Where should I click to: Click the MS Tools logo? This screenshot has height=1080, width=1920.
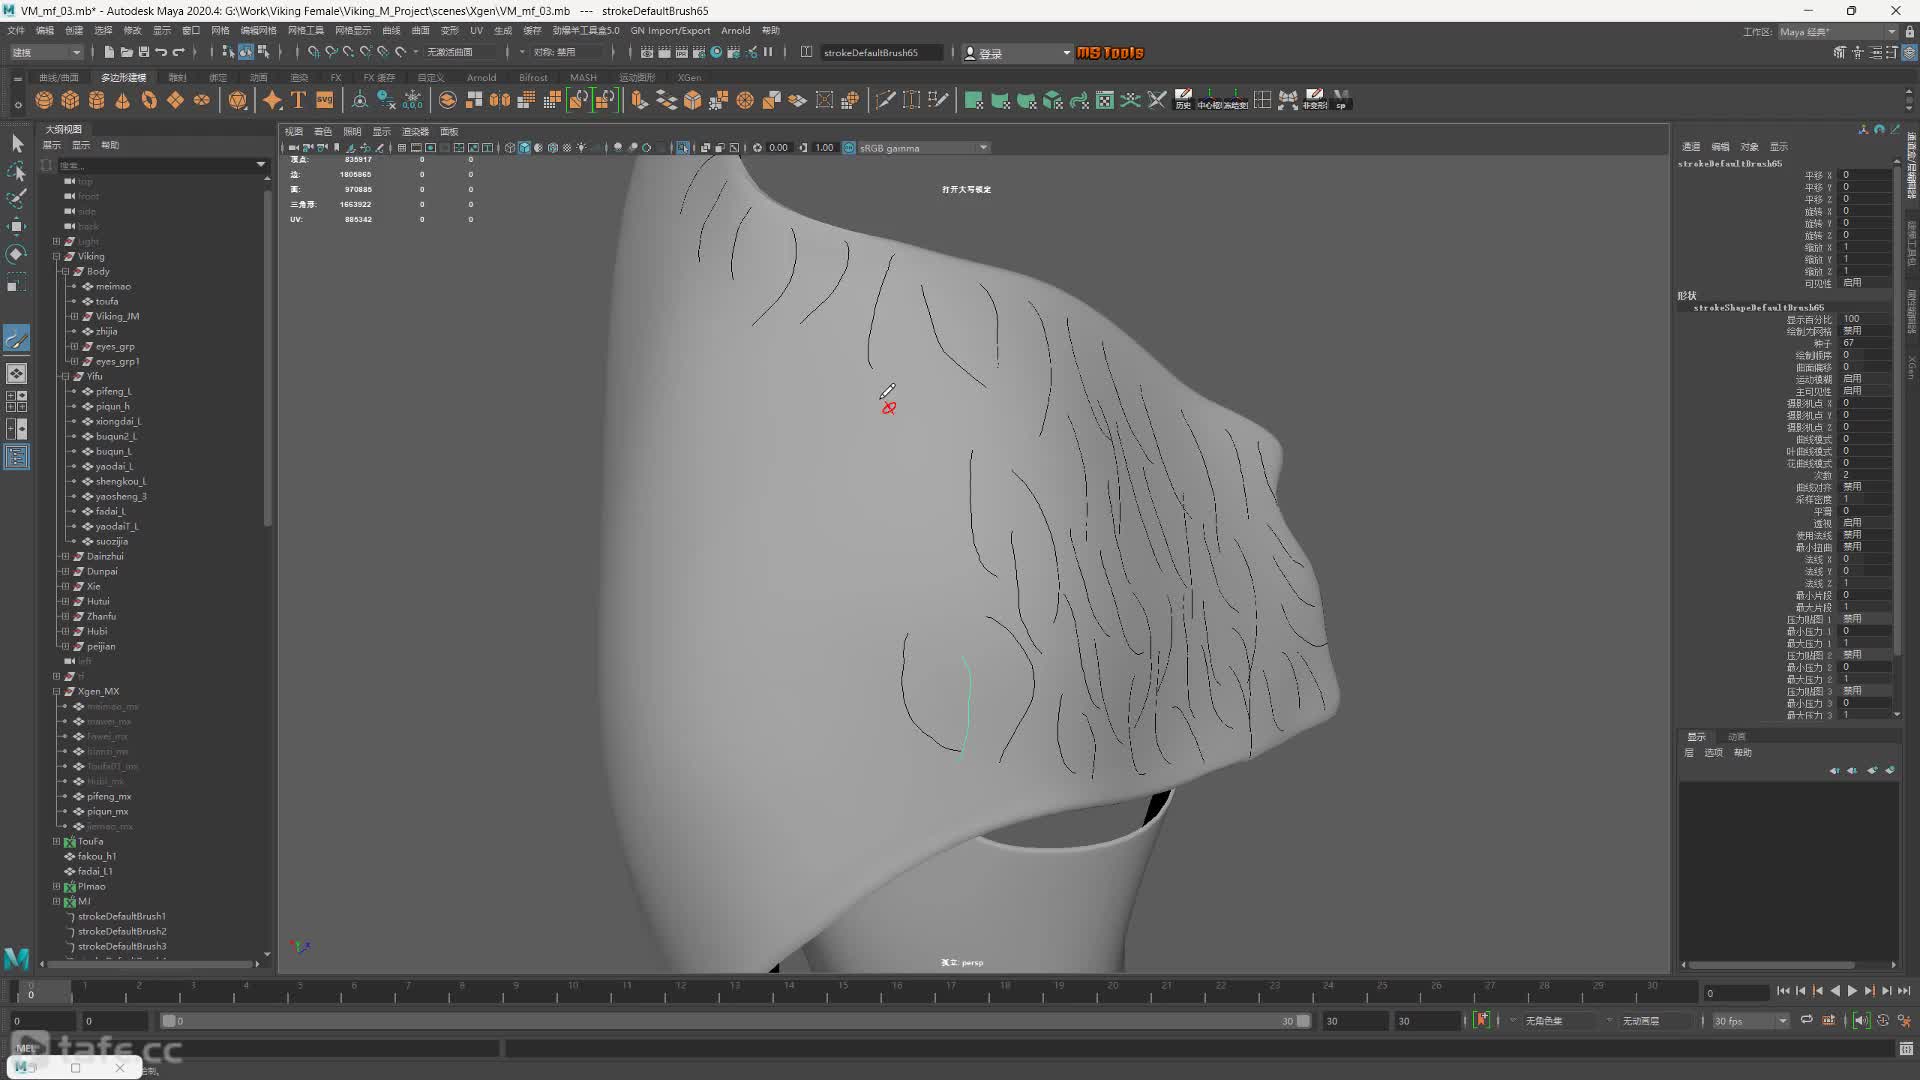click(1110, 52)
